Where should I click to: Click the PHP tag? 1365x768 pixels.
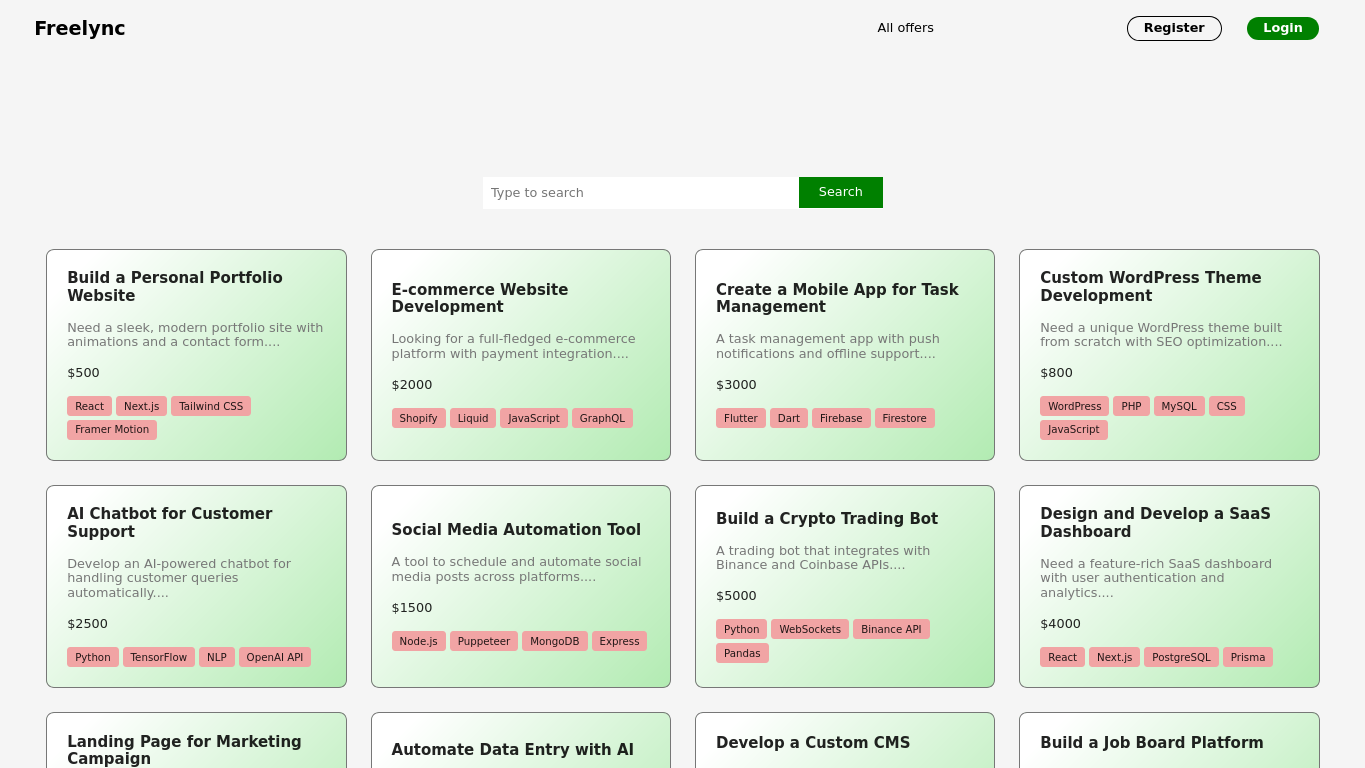coord(1131,406)
